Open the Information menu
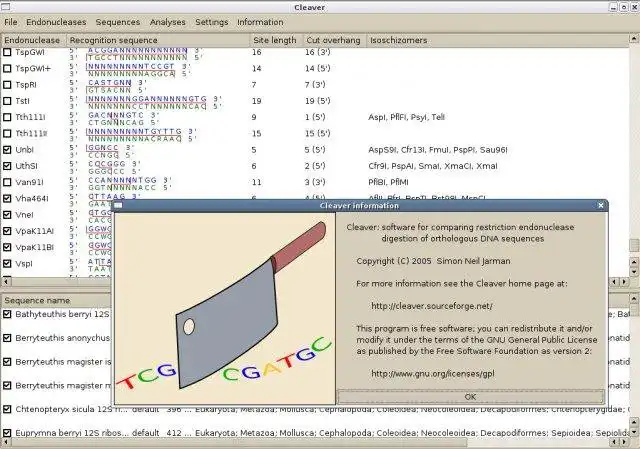640x449 pixels. (x=260, y=22)
